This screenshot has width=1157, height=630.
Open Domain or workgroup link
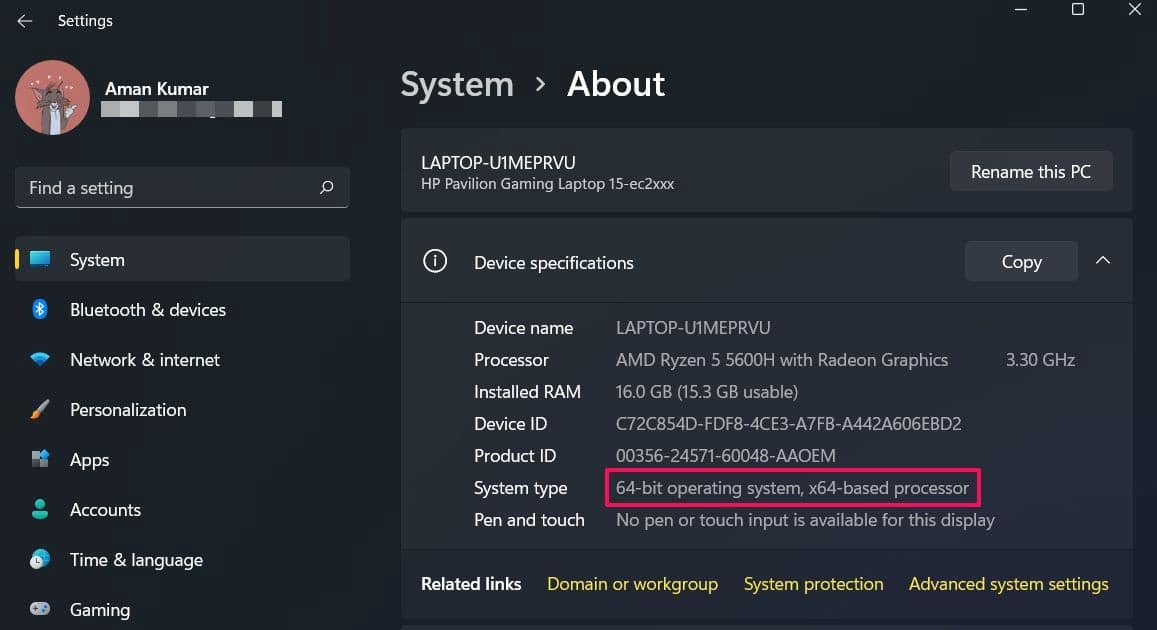click(632, 584)
